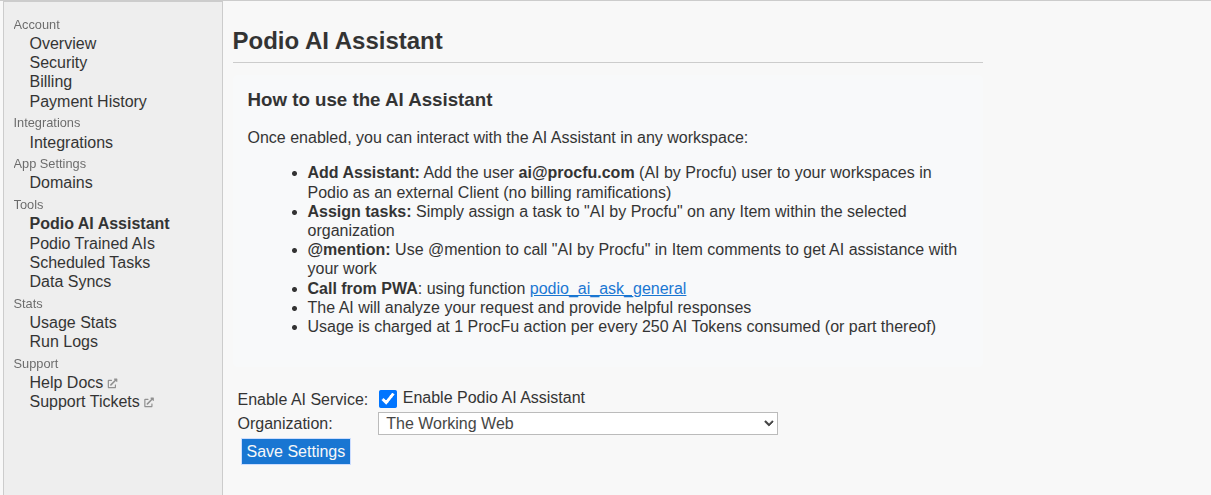1211x495 pixels.
Task: Open Run Logs page
Action: pos(64,342)
